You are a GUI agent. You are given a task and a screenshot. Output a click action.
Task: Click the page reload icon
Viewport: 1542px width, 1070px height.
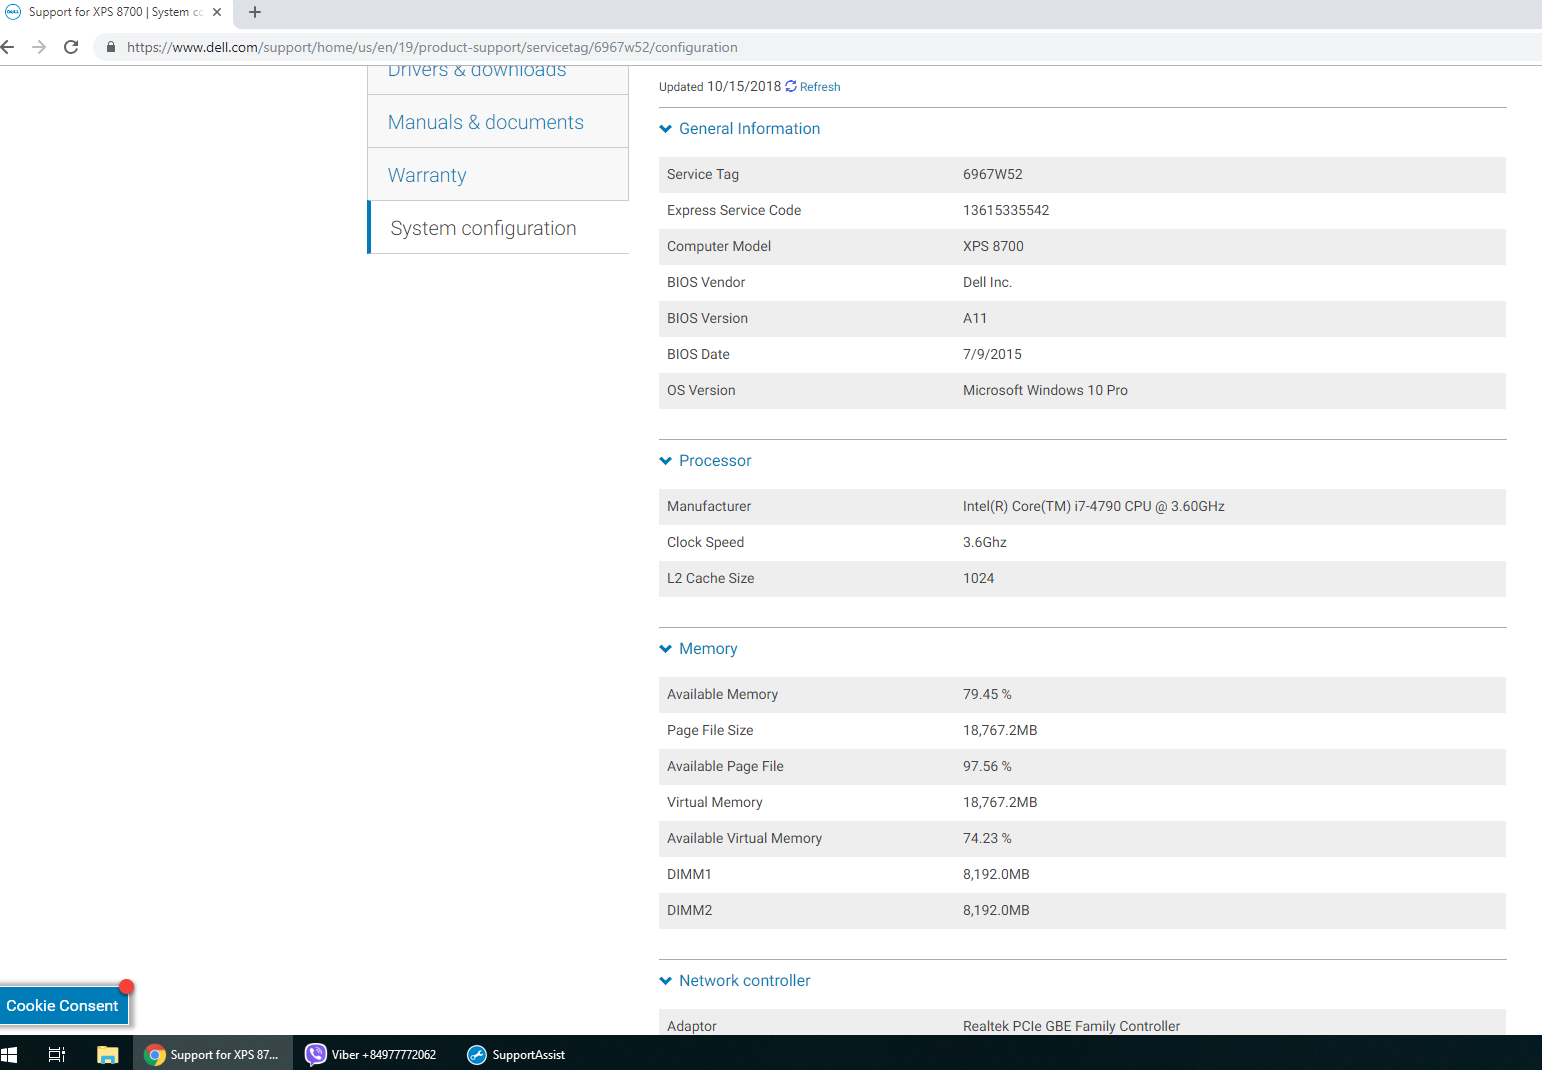[70, 47]
